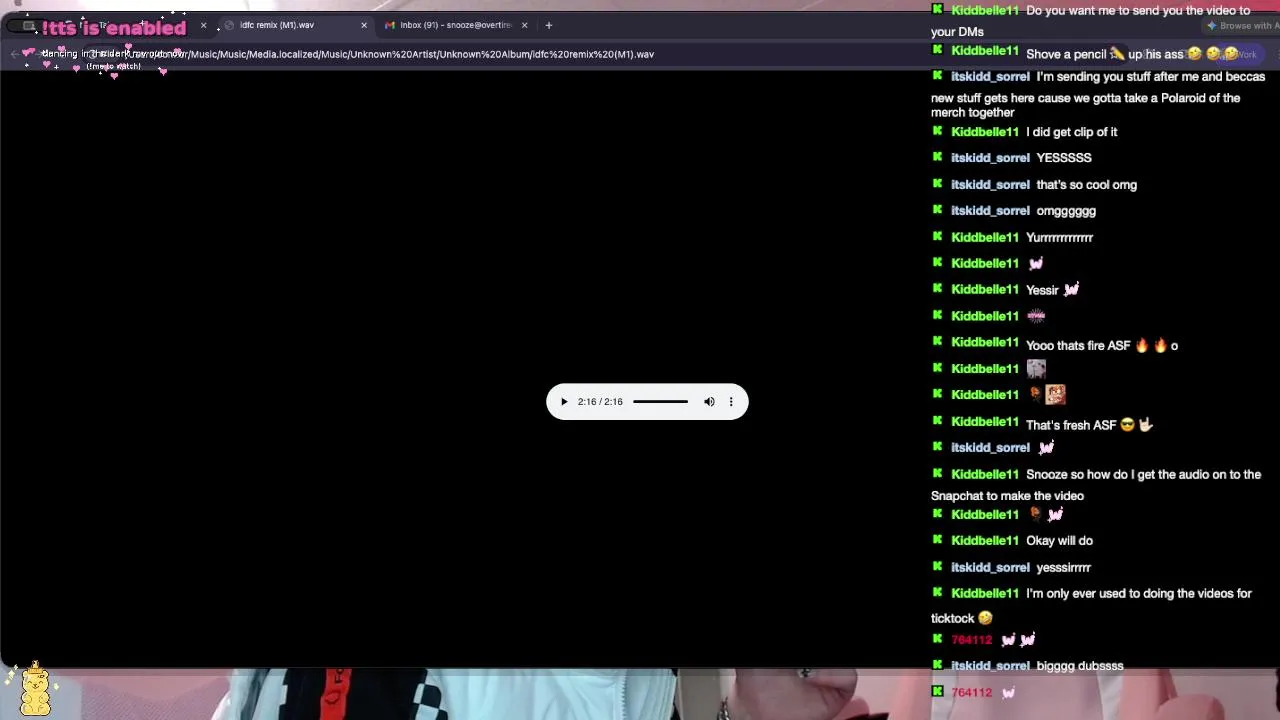Click the Kick badge beside the 'omgggggg' message
The width and height of the screenshot is (1280, 720).
[937, 210]
